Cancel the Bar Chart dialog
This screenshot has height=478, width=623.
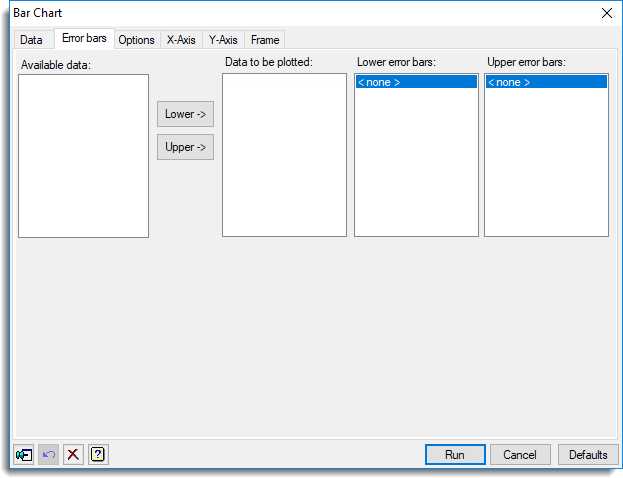(520, 455)
